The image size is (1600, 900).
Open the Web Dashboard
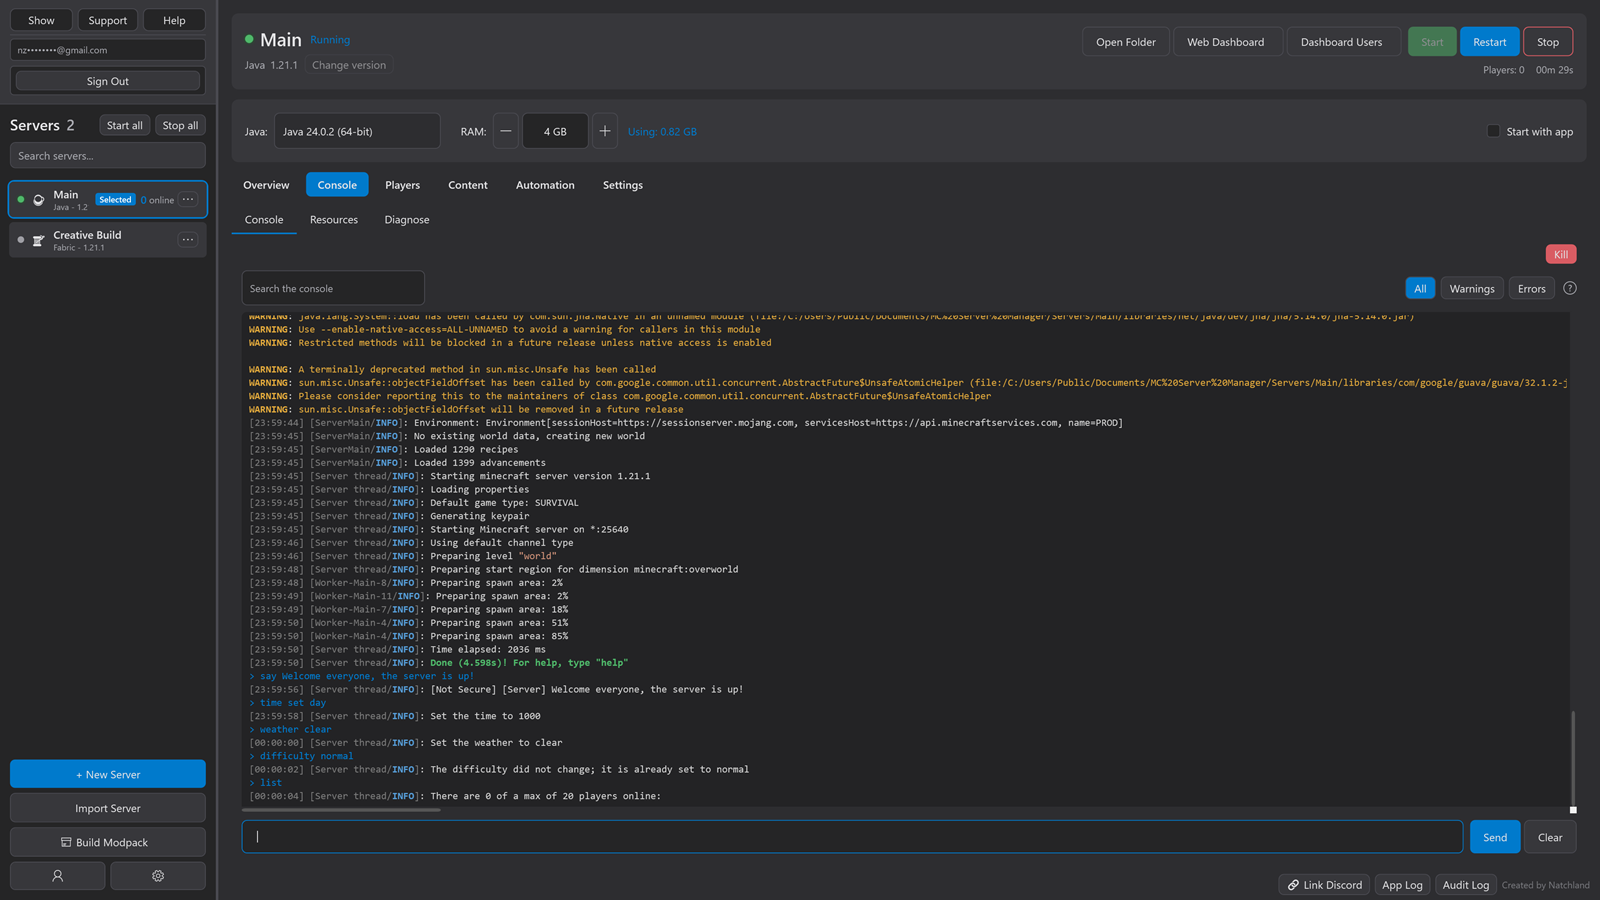[1226, 42]
